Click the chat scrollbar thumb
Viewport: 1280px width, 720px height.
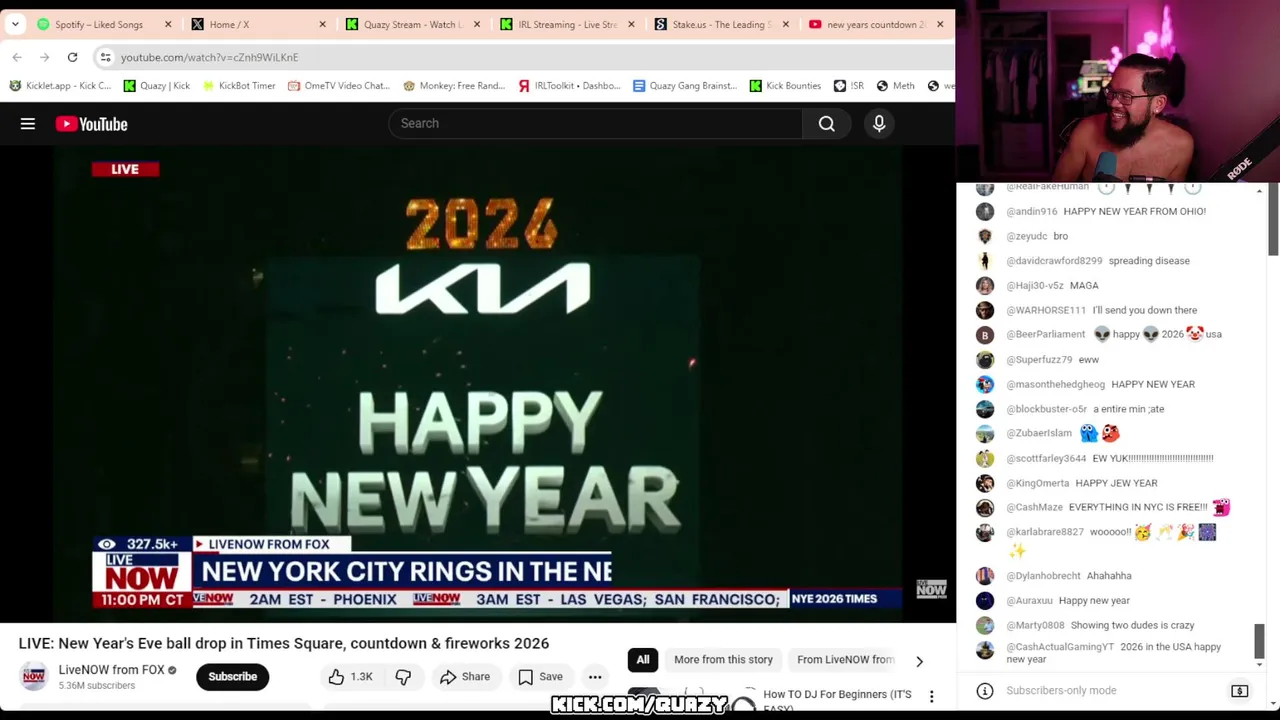click(x=1259, y=641)
